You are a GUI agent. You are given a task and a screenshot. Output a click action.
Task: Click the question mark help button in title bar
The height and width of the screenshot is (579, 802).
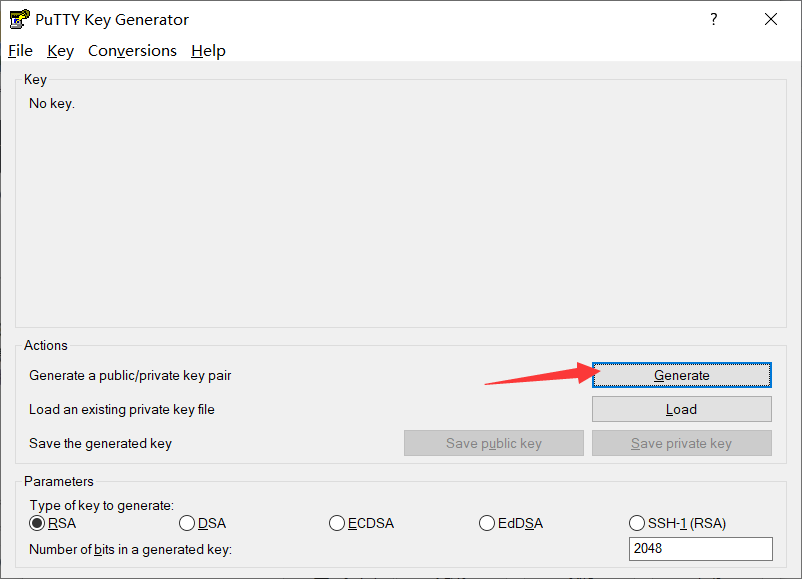tap(714, 19)
